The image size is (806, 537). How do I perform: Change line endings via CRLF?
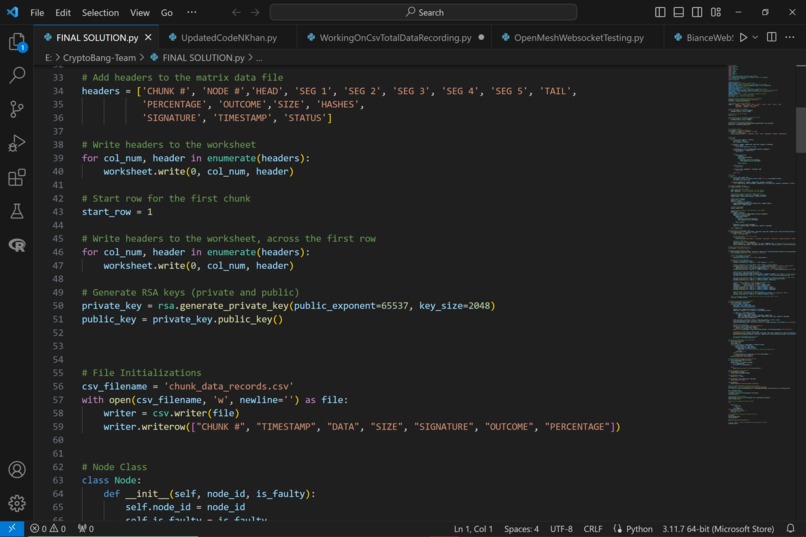tap(593, 528)
